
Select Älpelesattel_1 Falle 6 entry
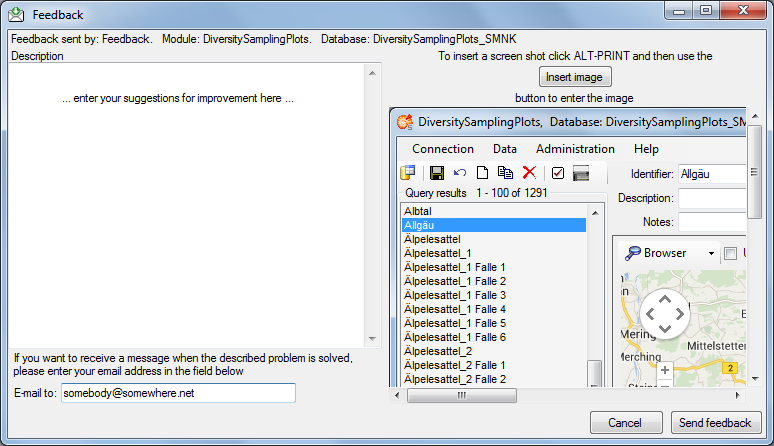coord(494,337)
